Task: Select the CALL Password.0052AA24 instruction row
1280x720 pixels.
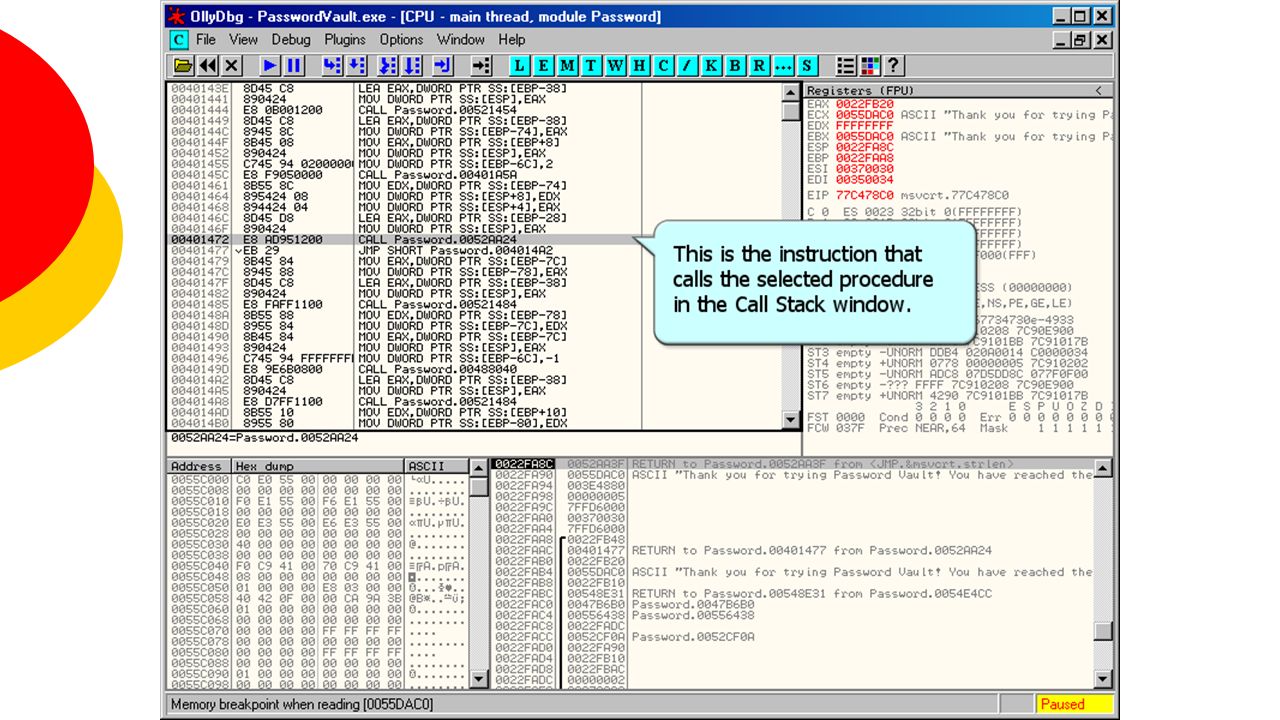Action: pyautogui.click(x=473, y=240)
